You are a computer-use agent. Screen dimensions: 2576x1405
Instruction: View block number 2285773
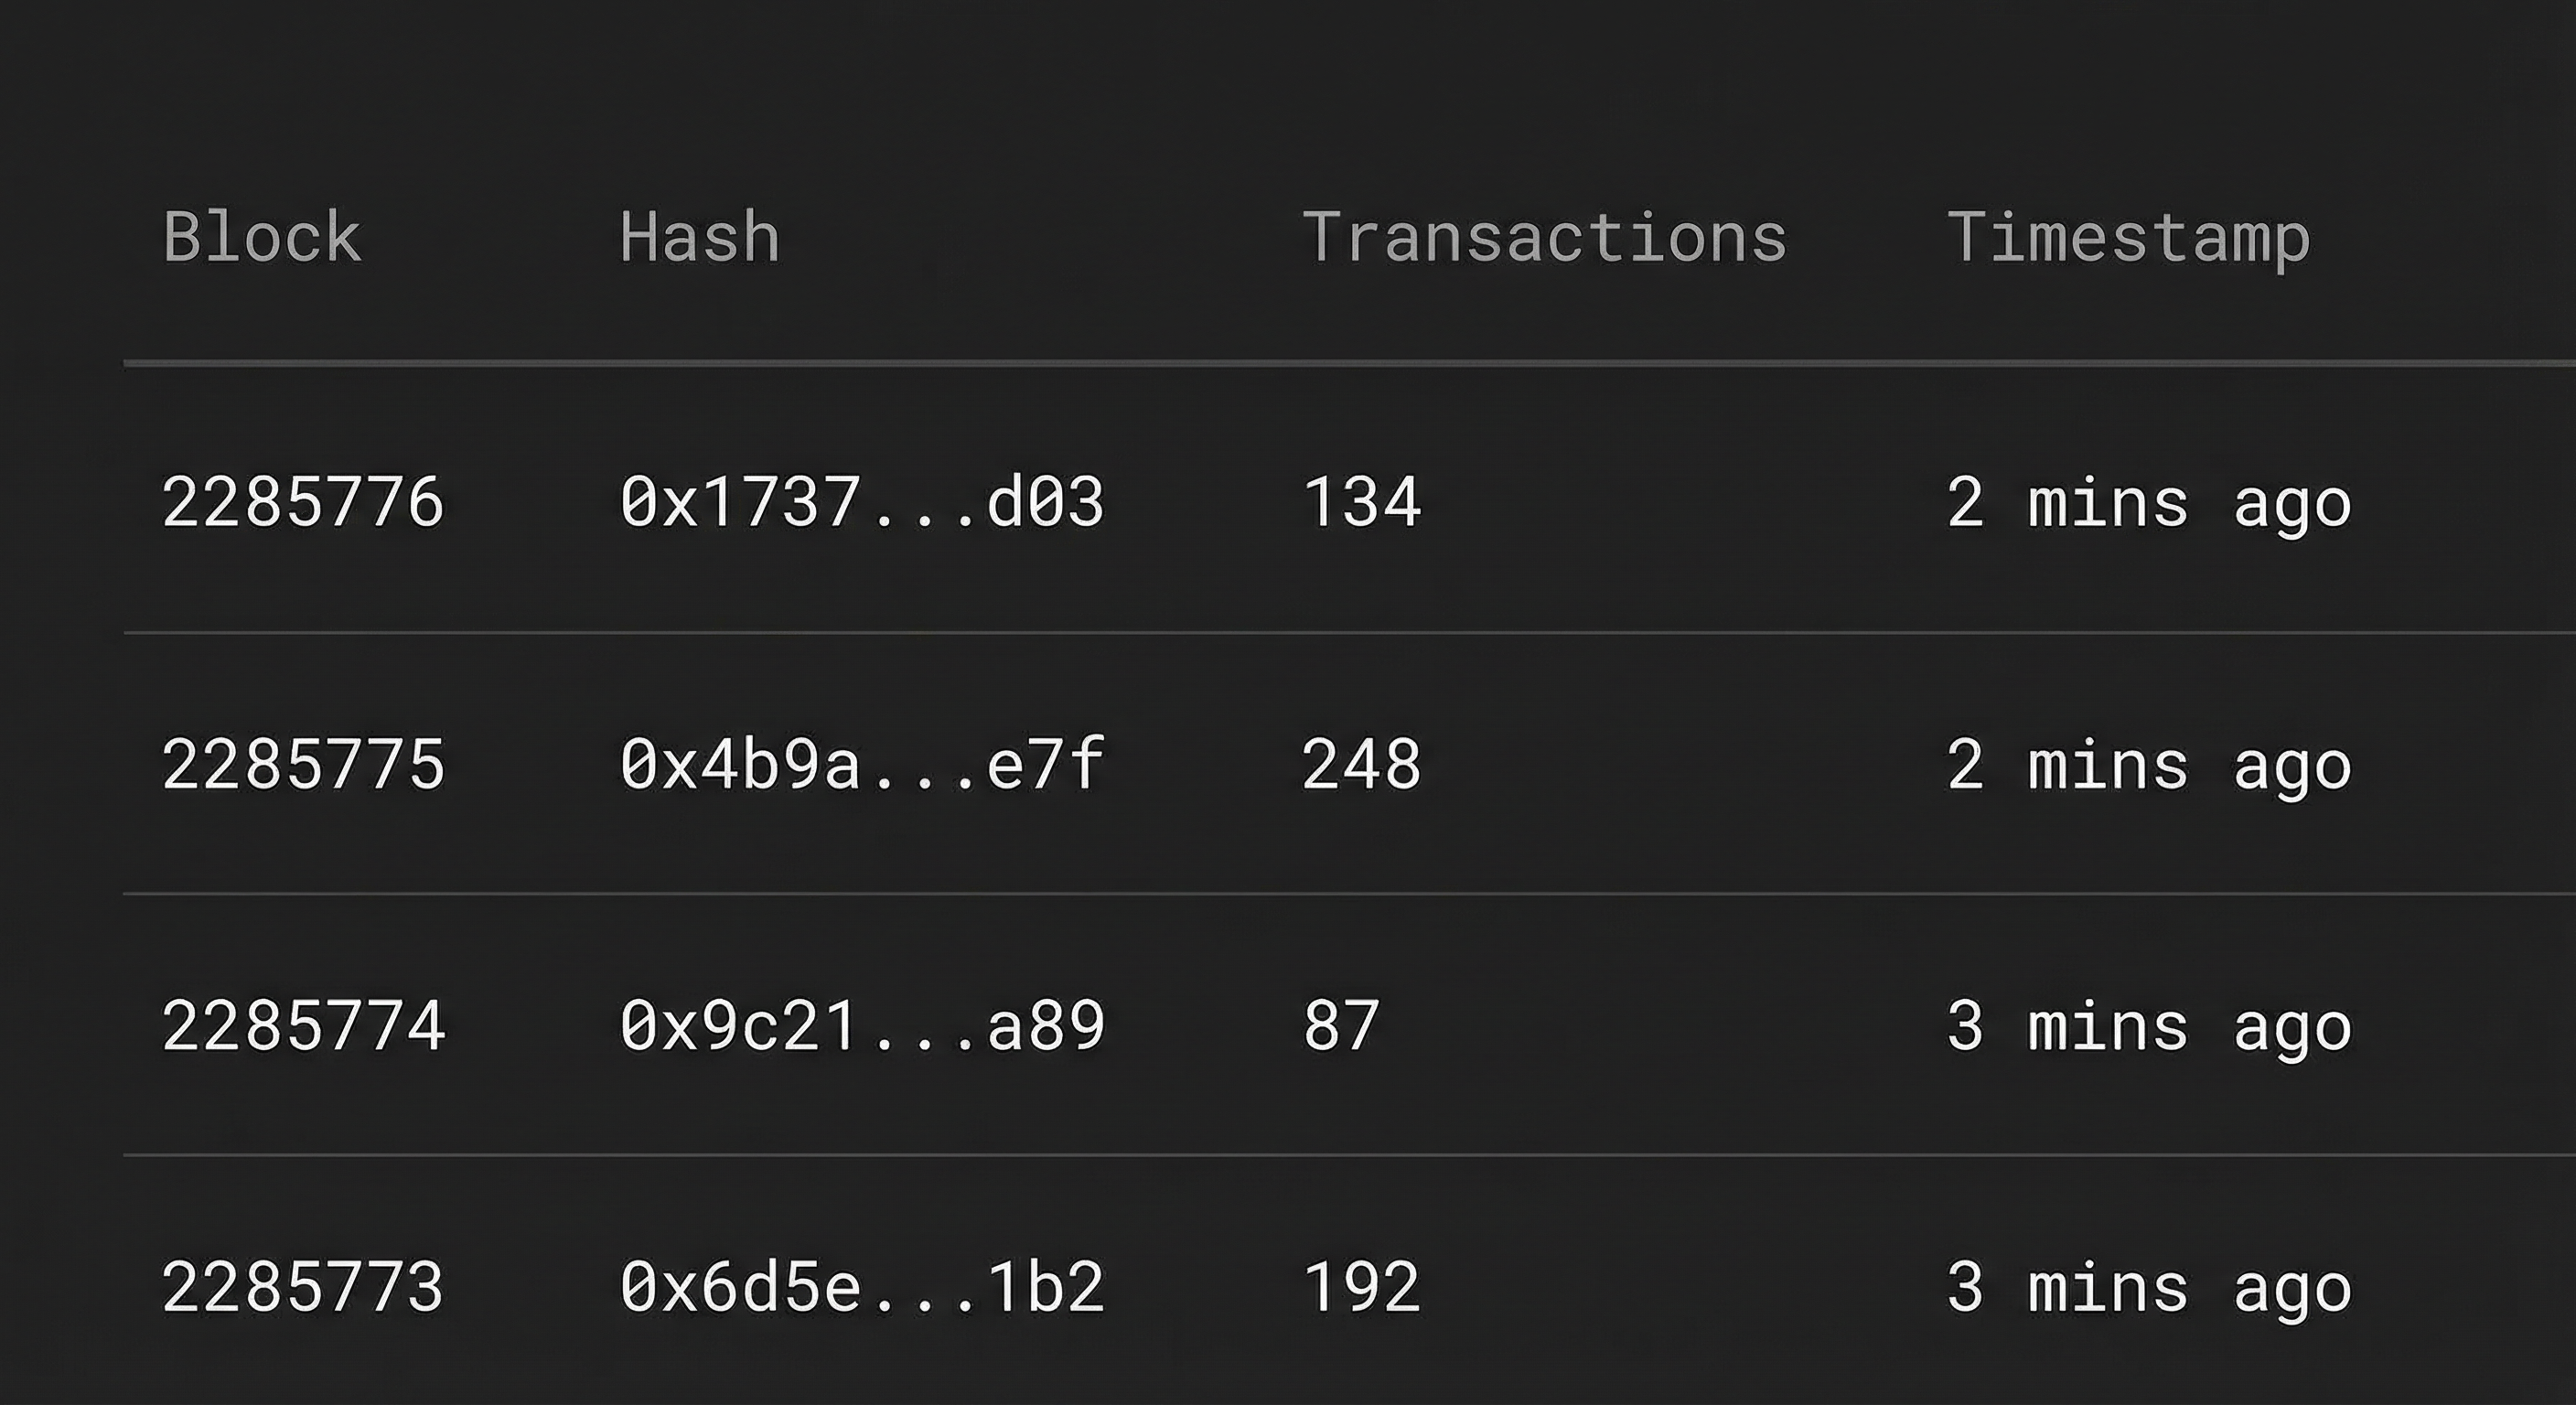pos(303,1288)
